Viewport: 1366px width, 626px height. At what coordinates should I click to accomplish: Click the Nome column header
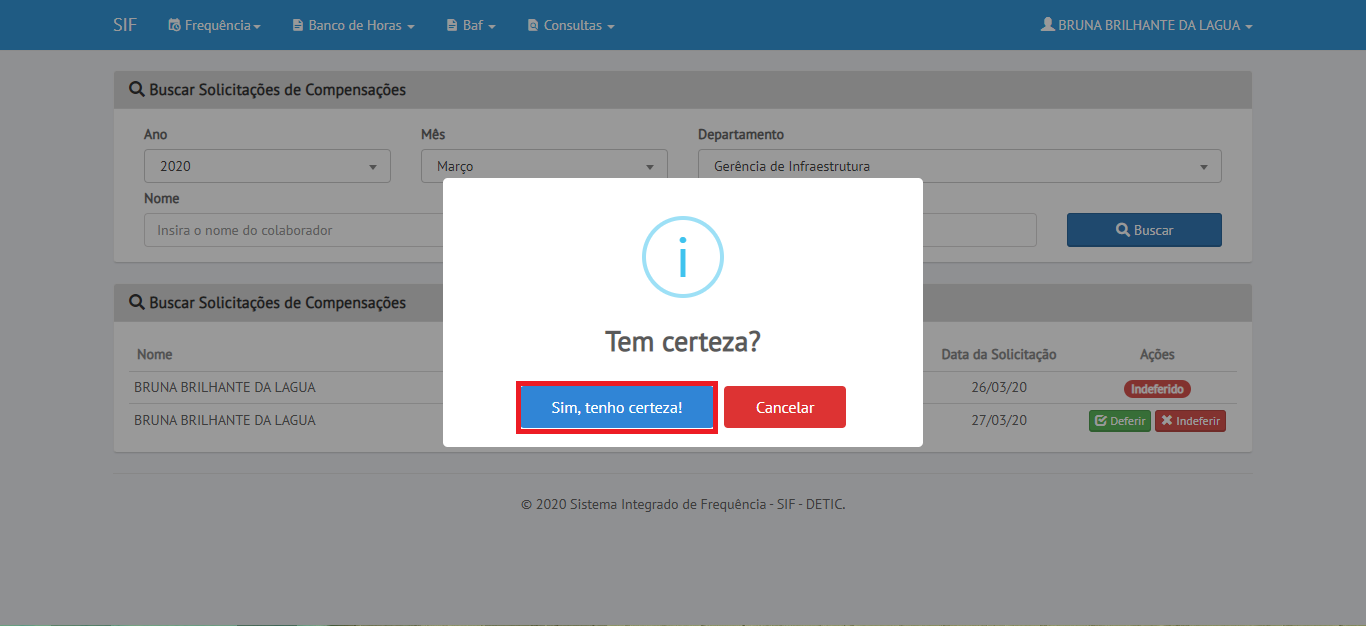click(155, 354)
